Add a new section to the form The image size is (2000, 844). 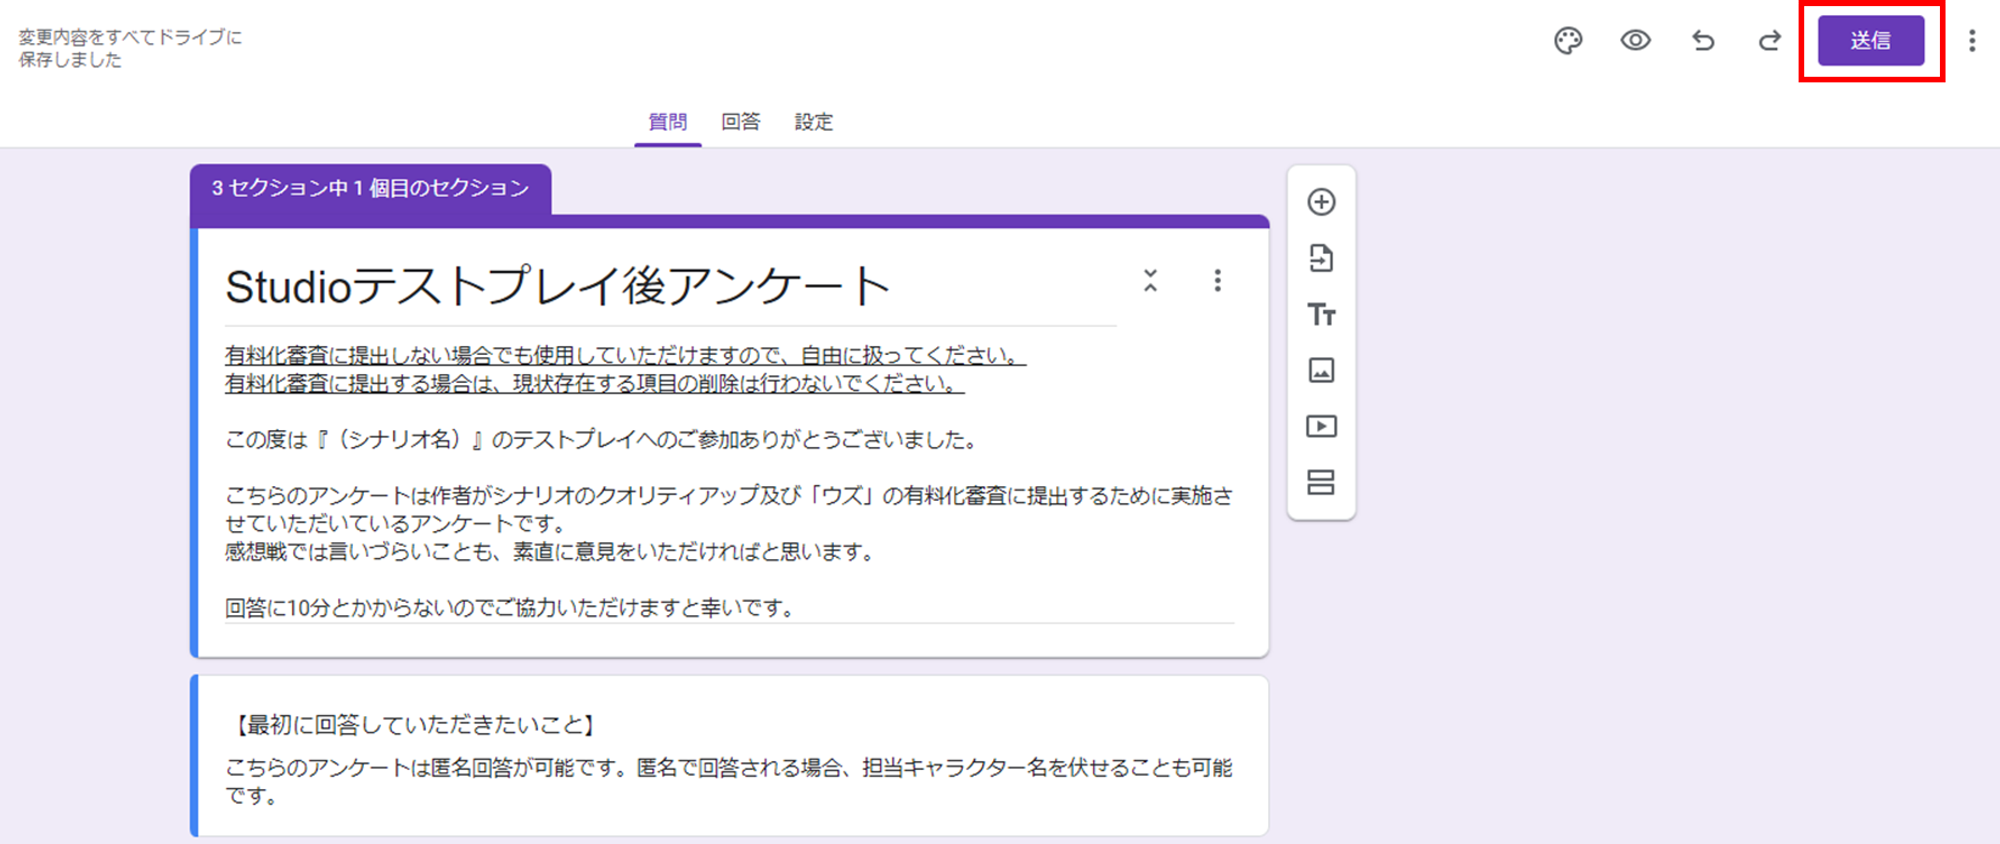point(1321,483)
